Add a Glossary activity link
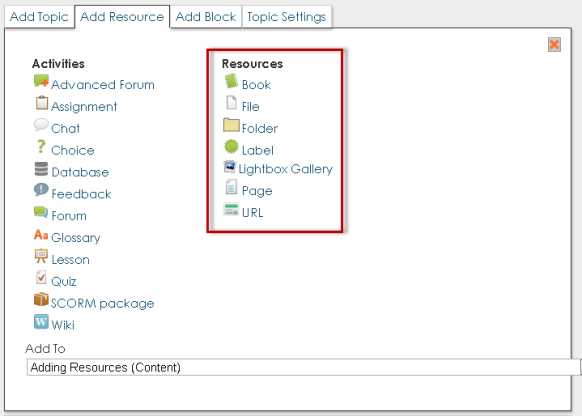 pos(76,238)
